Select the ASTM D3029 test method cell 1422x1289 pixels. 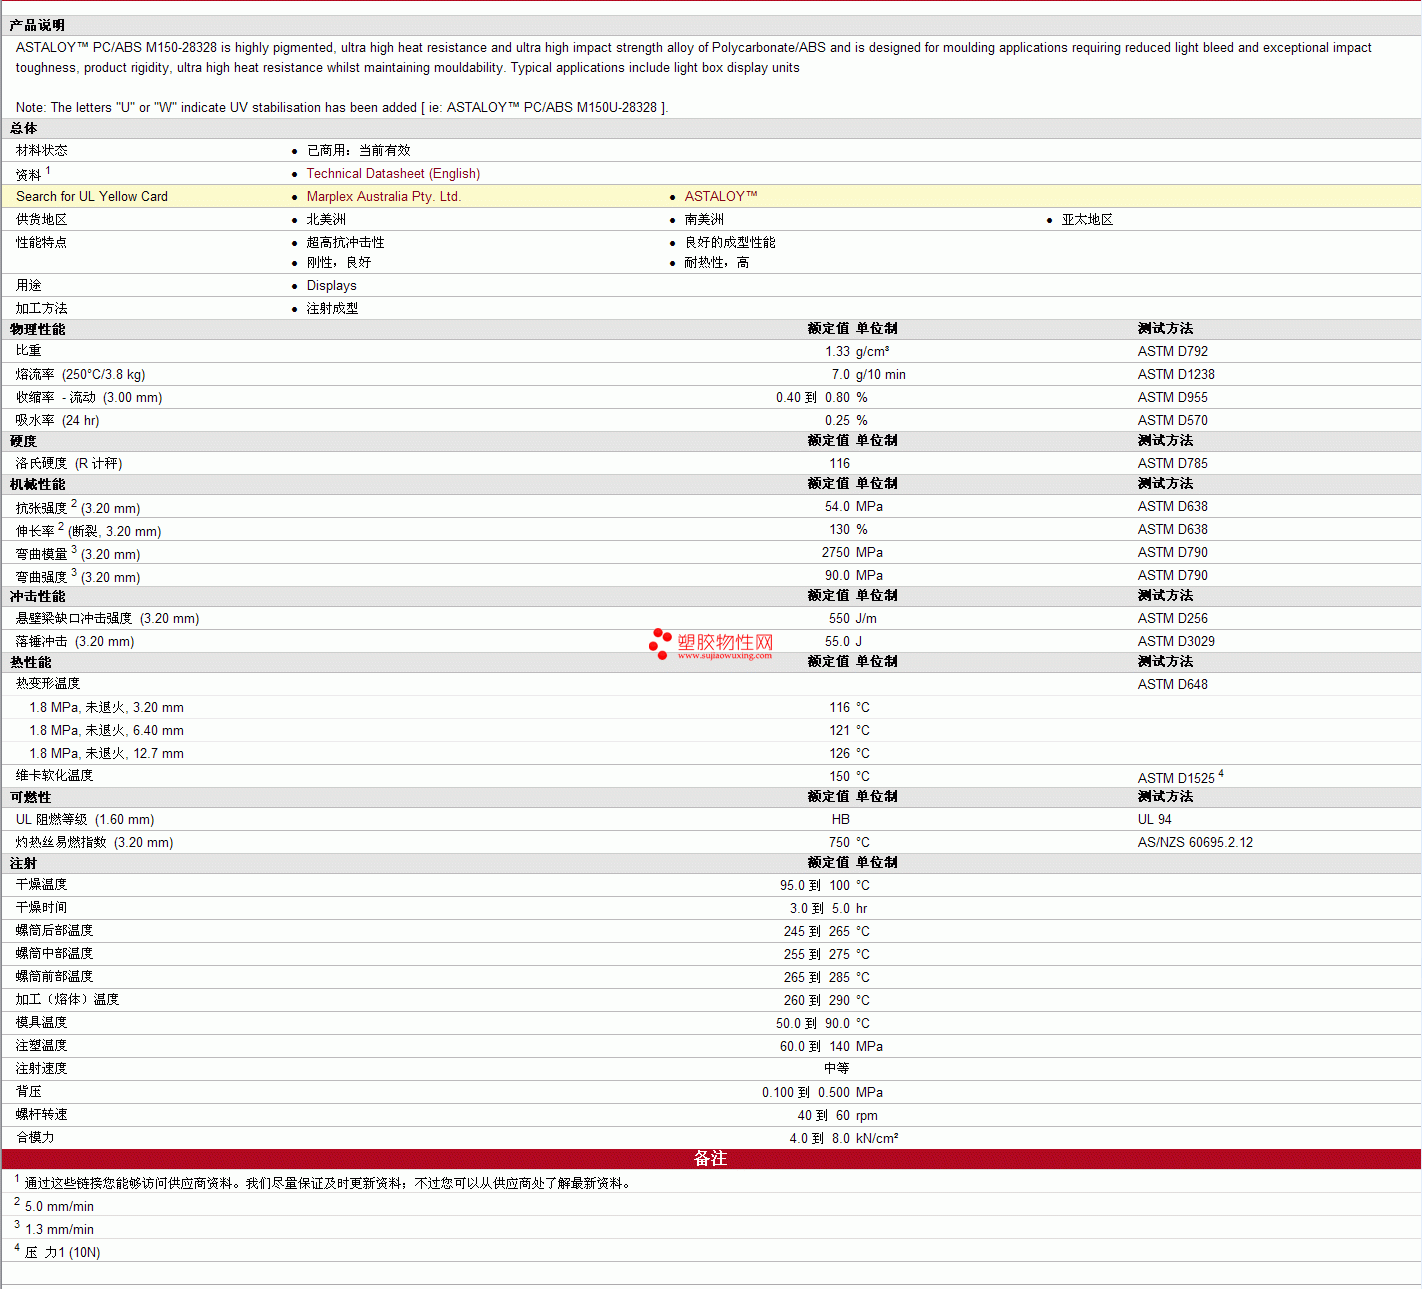pyautogui.click(x=1176, y=642)
